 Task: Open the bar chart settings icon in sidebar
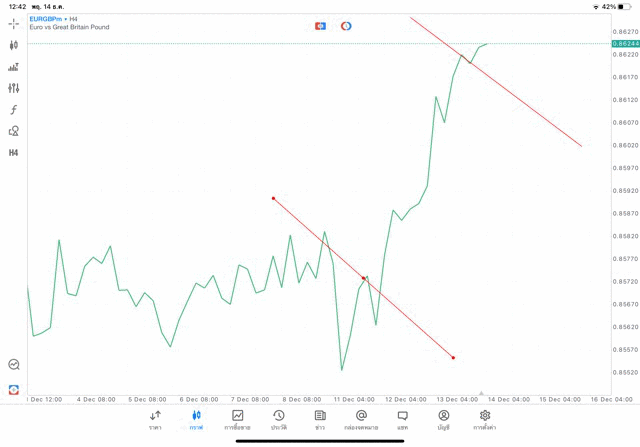pyautogui.click(x=14, y=67)
